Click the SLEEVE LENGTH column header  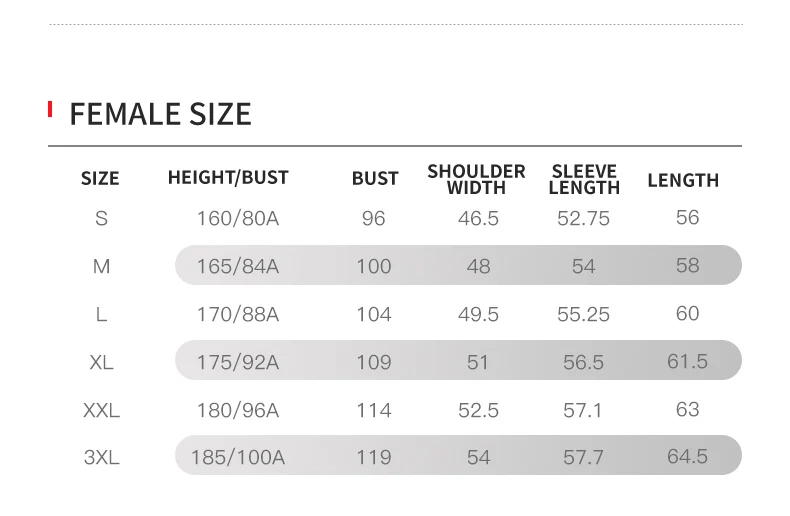[x=584, y=179]
